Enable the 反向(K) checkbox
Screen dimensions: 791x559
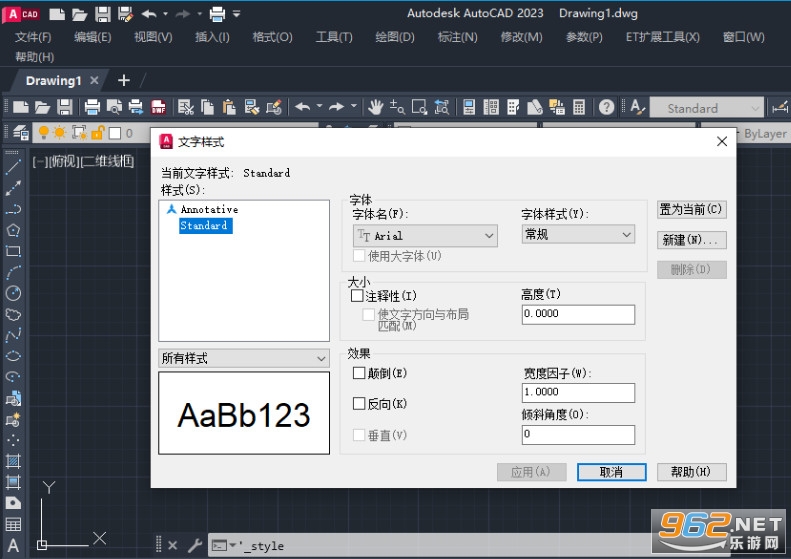pos(359,404)
